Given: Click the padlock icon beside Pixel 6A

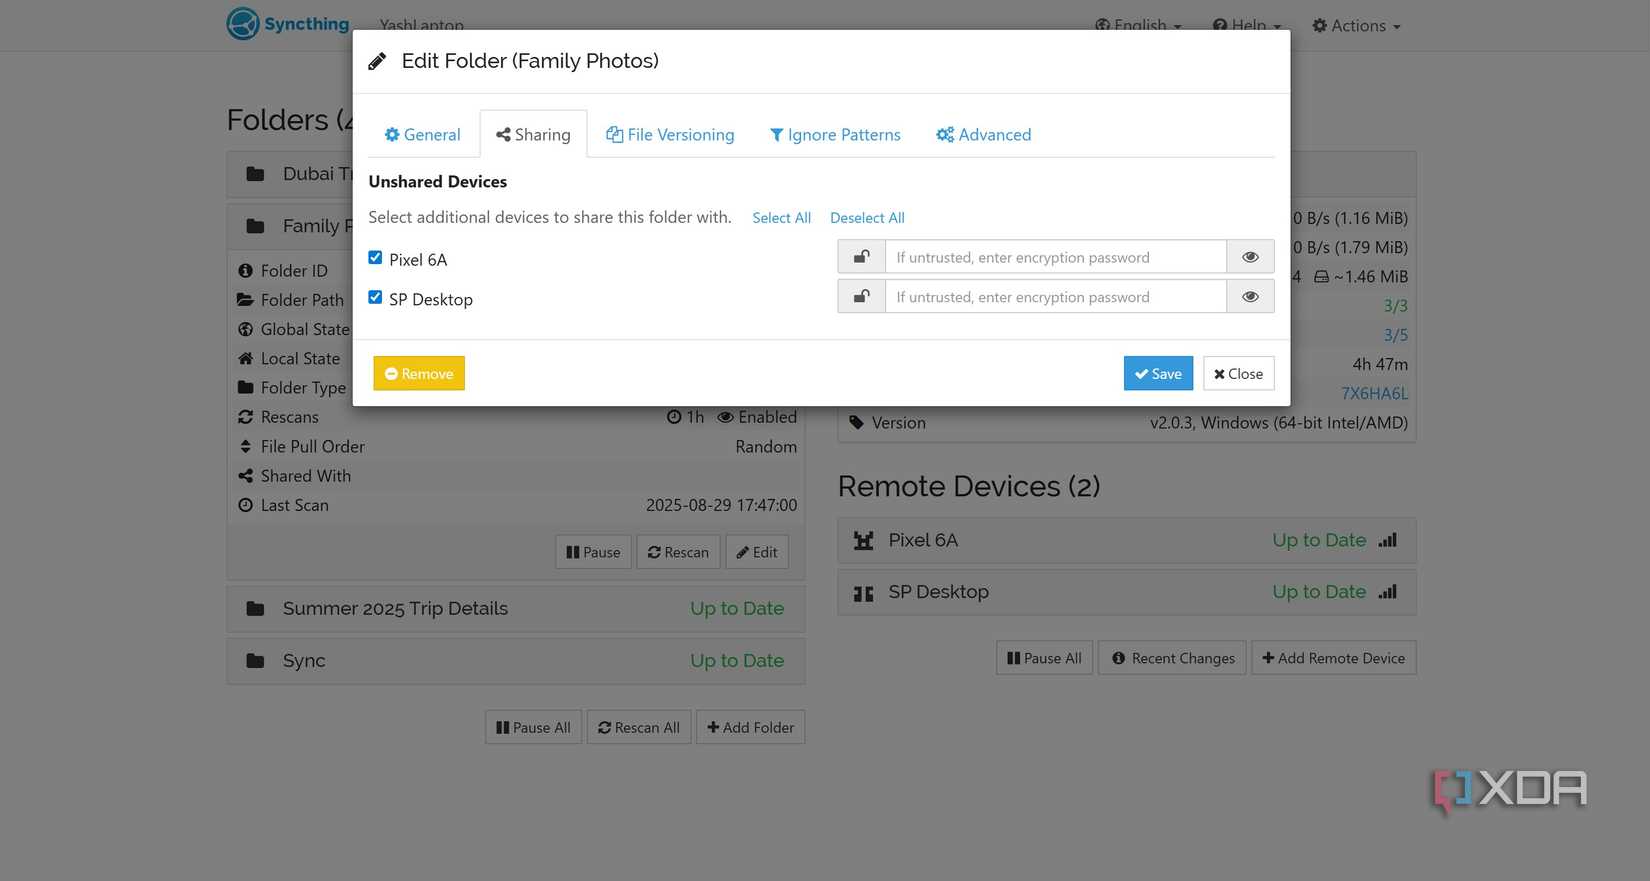Looking at the screenshot, I should [x=861, y=257].
